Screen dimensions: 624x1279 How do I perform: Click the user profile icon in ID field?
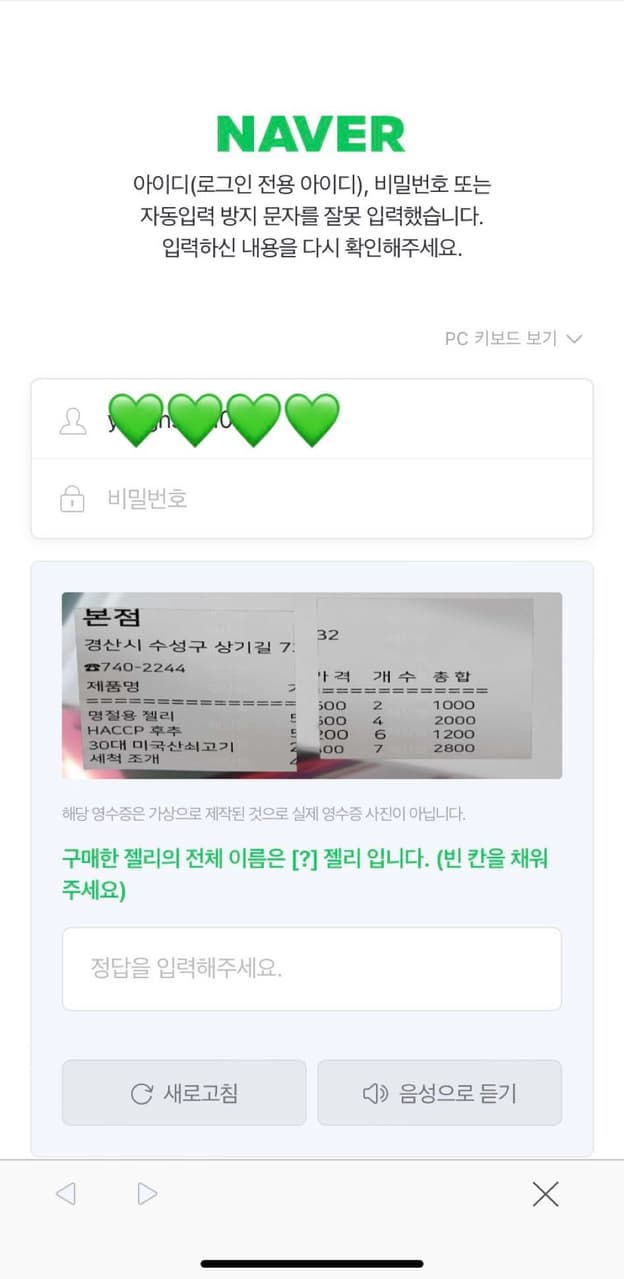pos(72,421)
